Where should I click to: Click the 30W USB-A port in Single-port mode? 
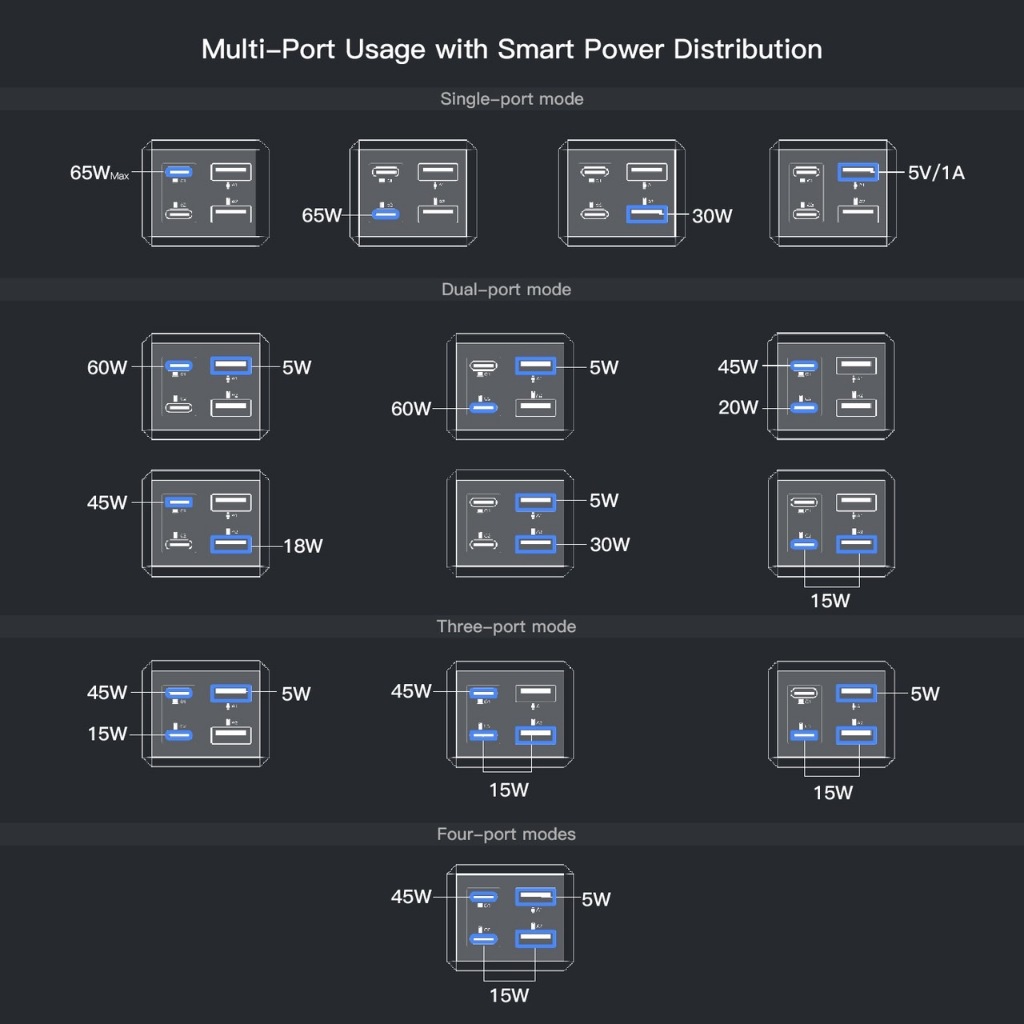pos(646,214)
